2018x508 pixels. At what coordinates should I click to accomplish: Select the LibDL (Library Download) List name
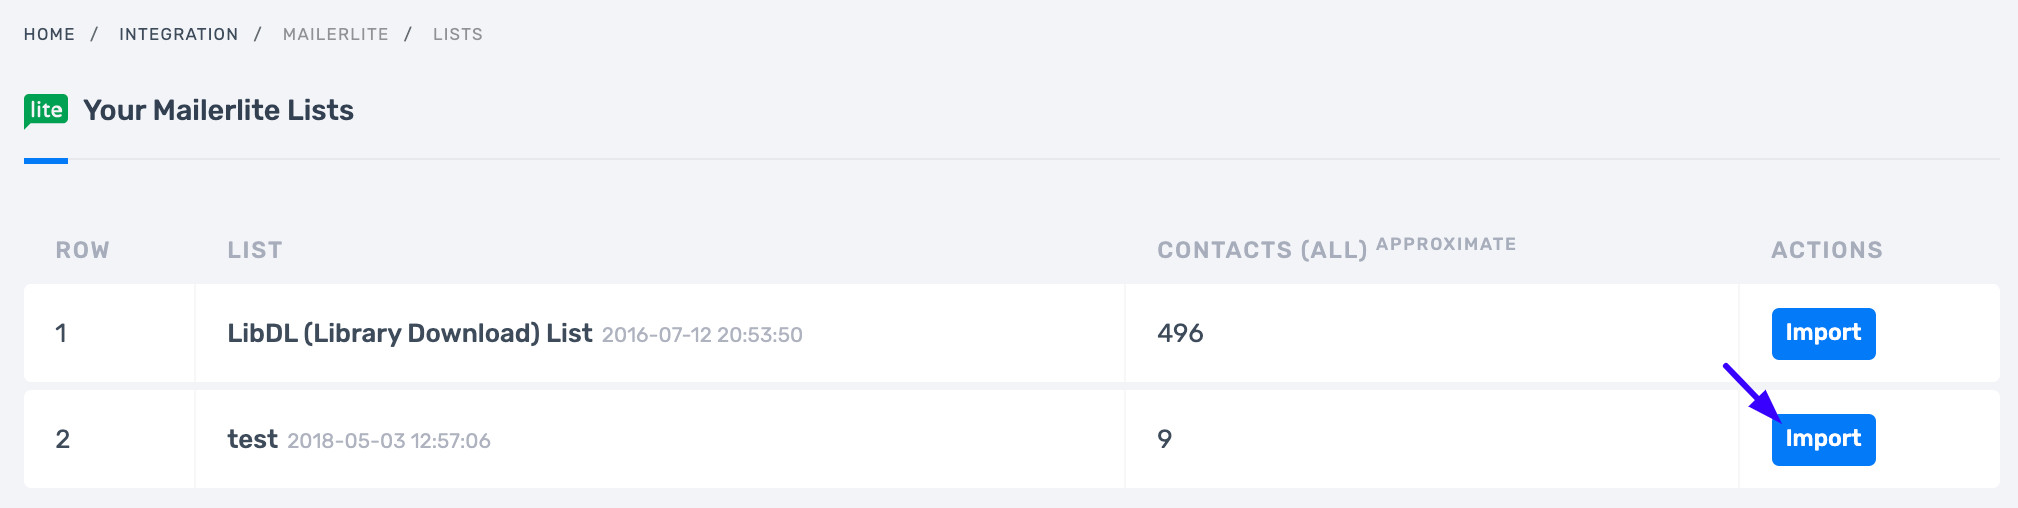(410, 333)
